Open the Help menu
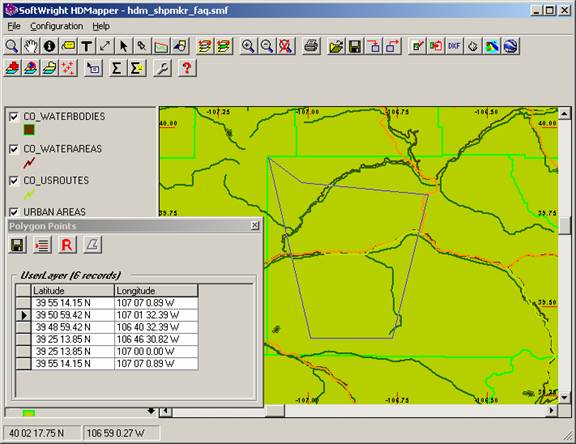The height and width of the screenshot is (444, 576). tap(101, 26)
